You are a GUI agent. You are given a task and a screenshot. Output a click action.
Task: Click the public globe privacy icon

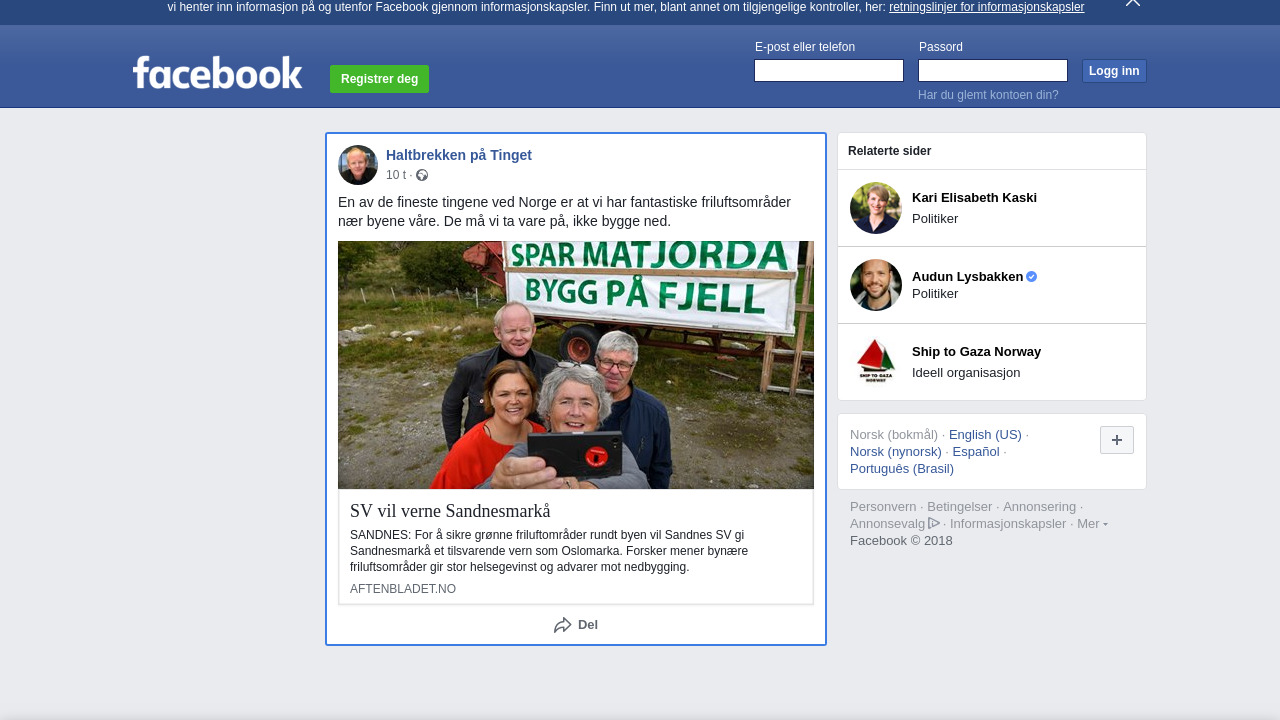(x=422, y=175)
